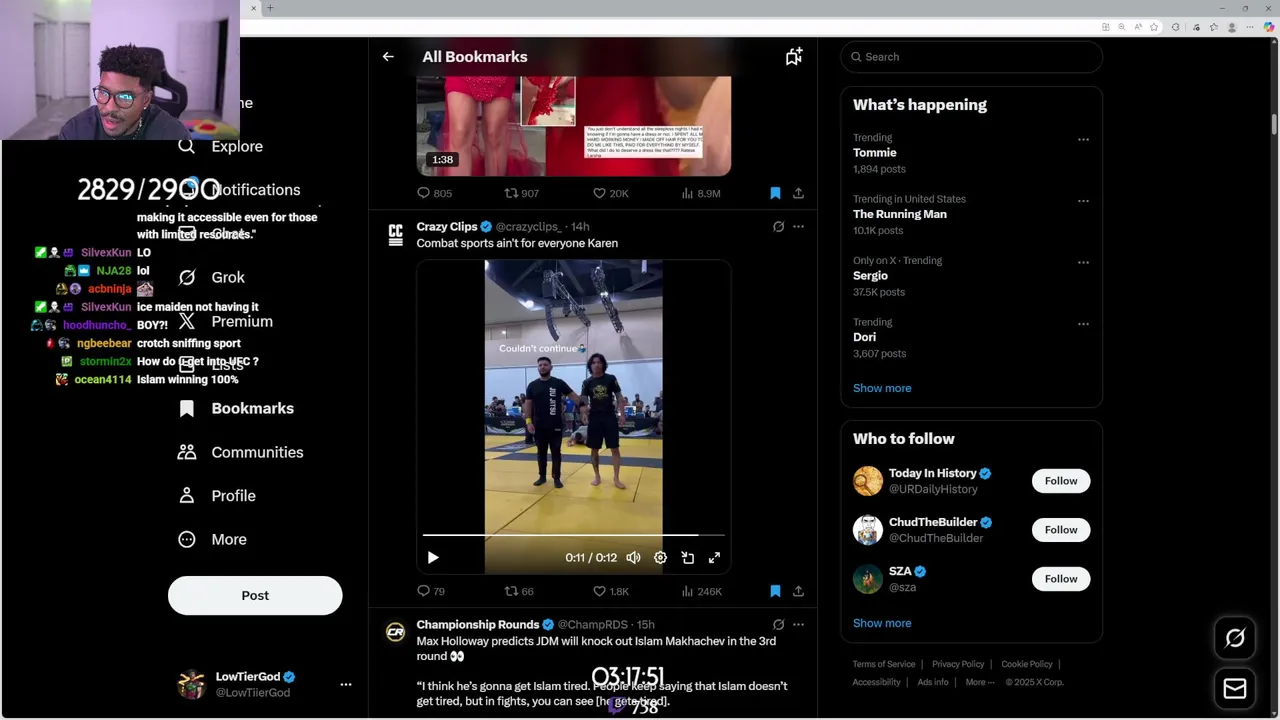This screenshot has width=1280, height=720.
Task: Reply to the post with 805 comments
Action: coord(434,193)
